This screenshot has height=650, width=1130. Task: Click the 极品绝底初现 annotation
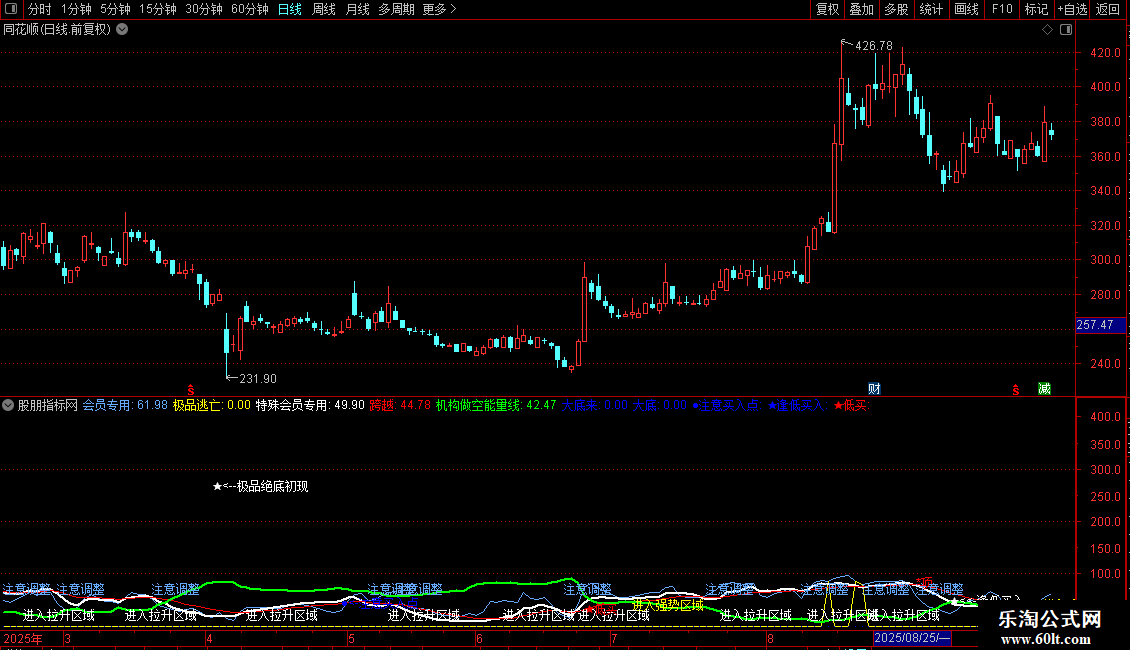[x=261, y=486]
